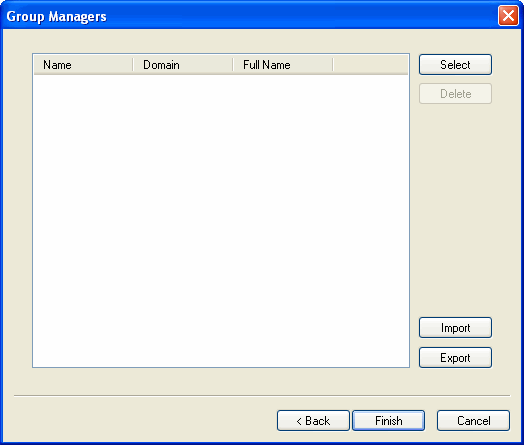Click the grayed-out Delete button
Image resolution: width=524 pixels, height=445 pixels.
coord(455,94)
